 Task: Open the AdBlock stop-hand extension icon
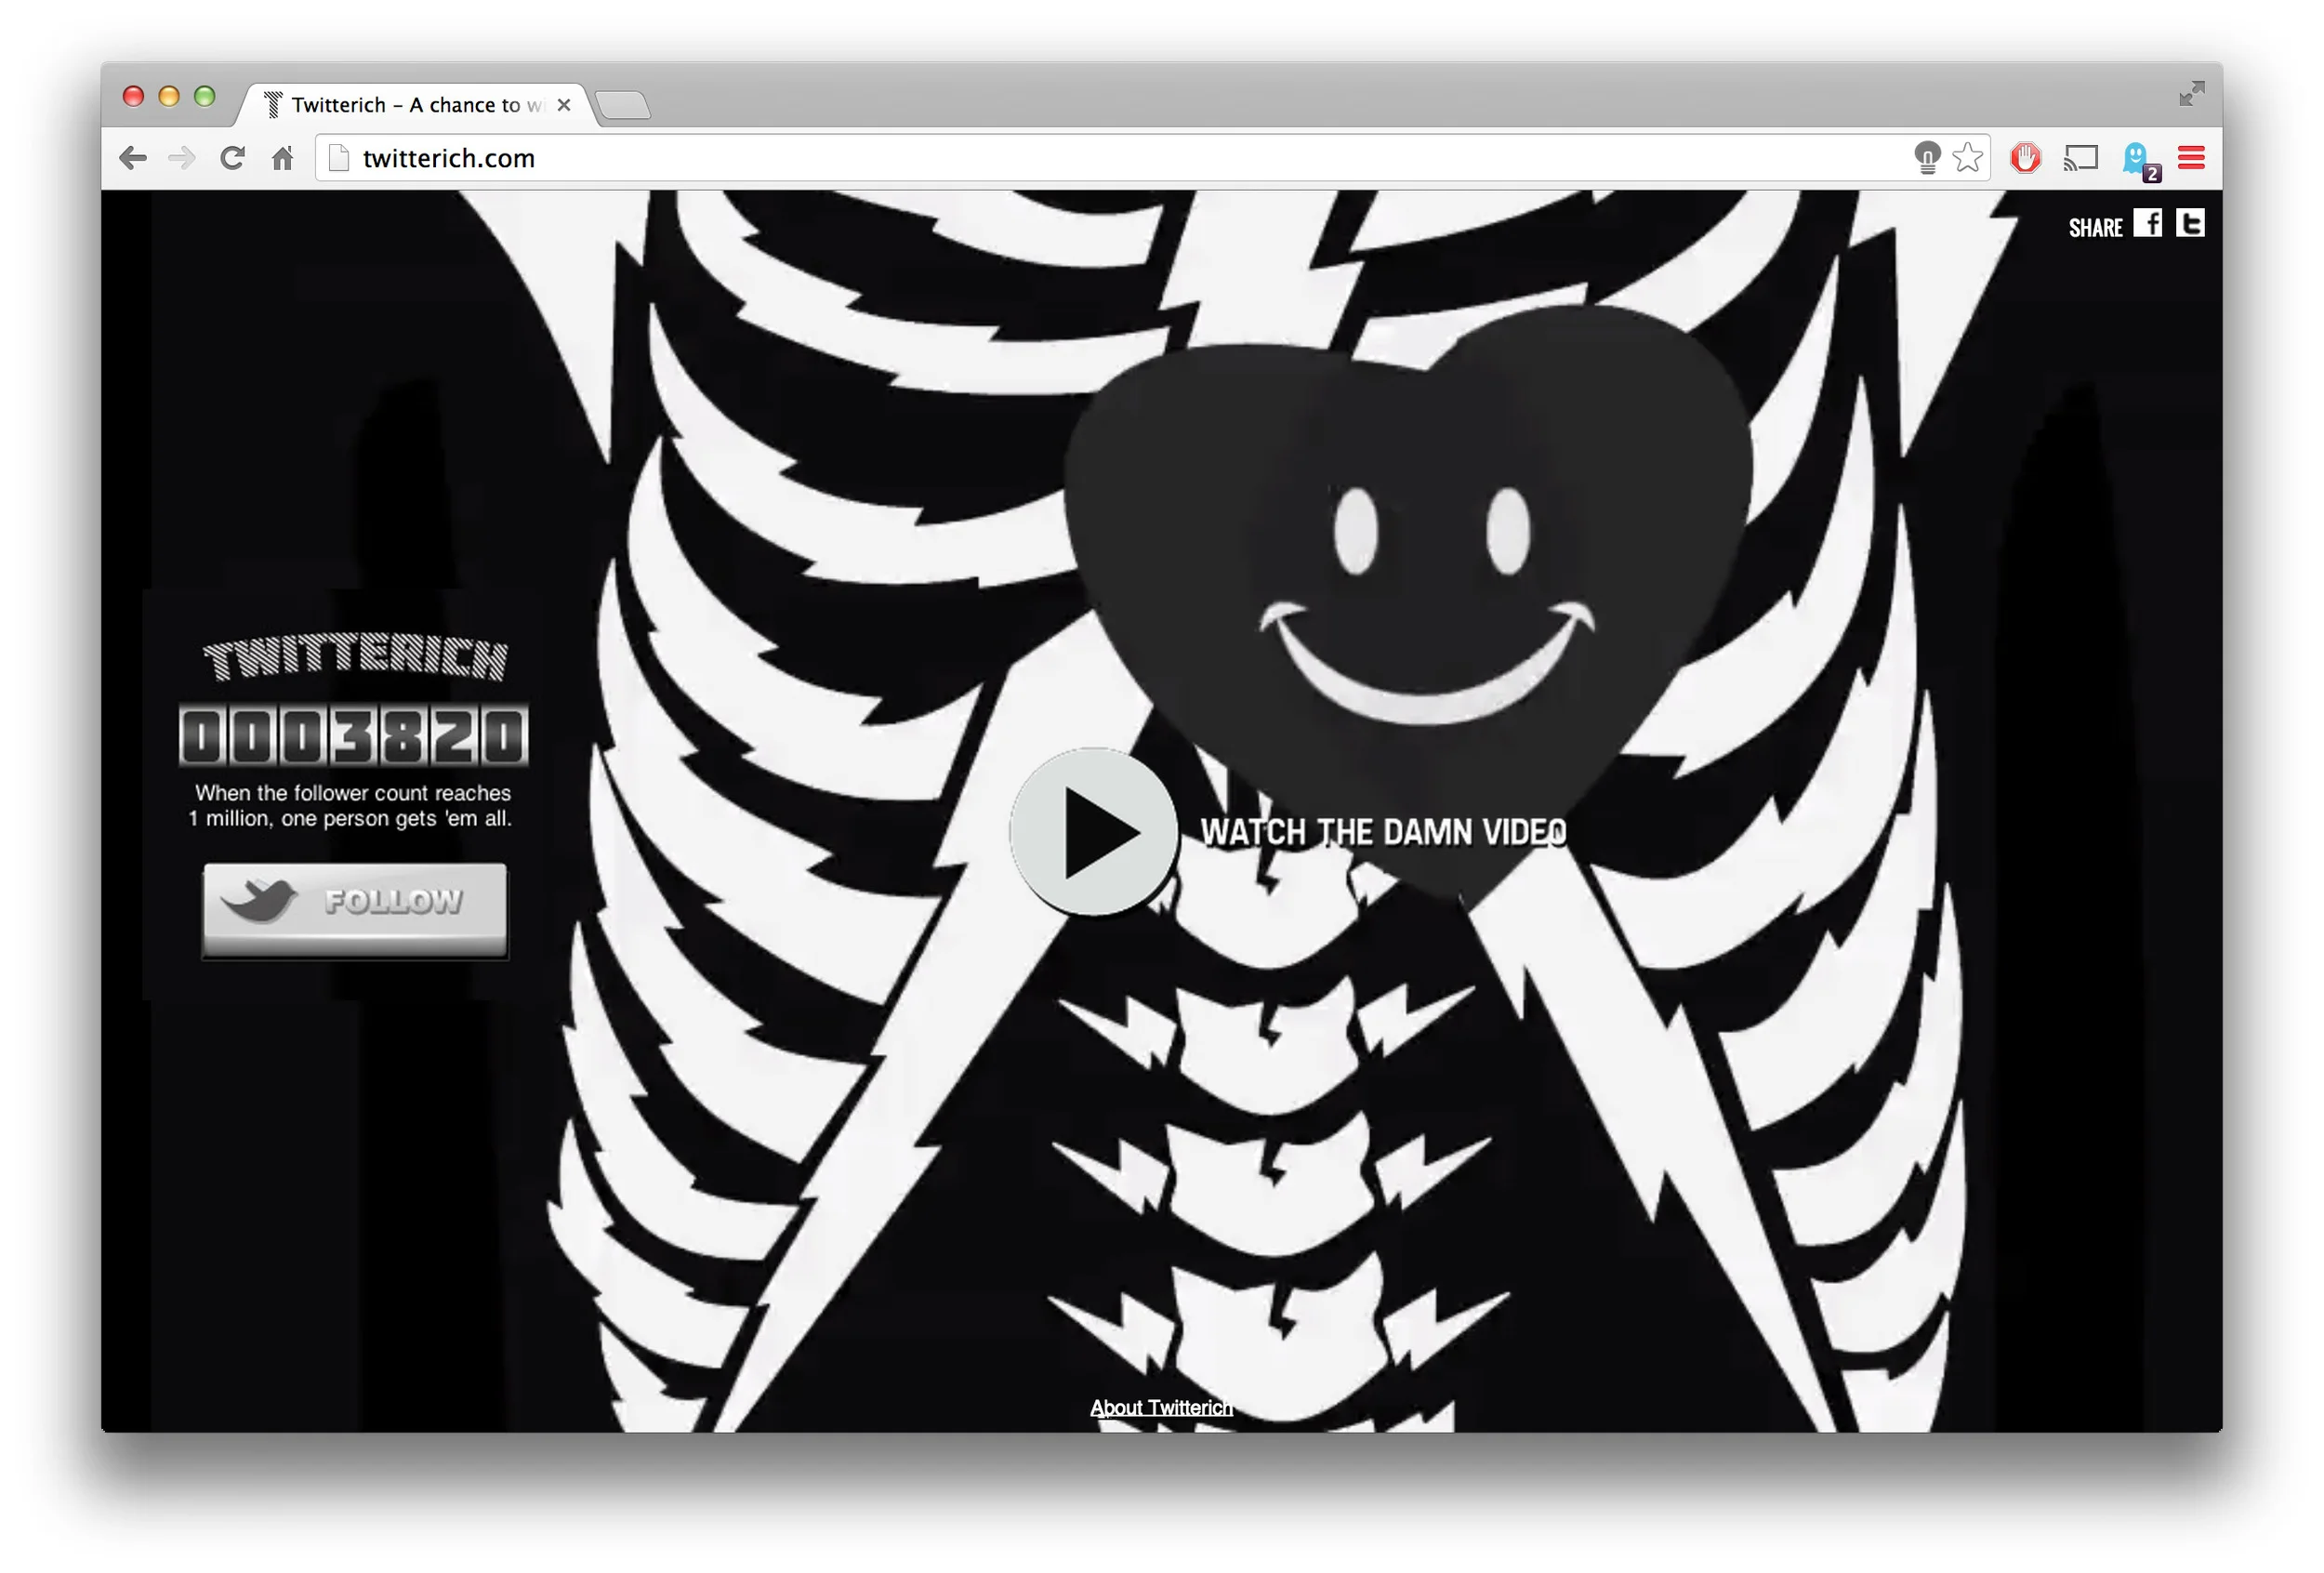pyautogui.click(x=2025, y=158)
